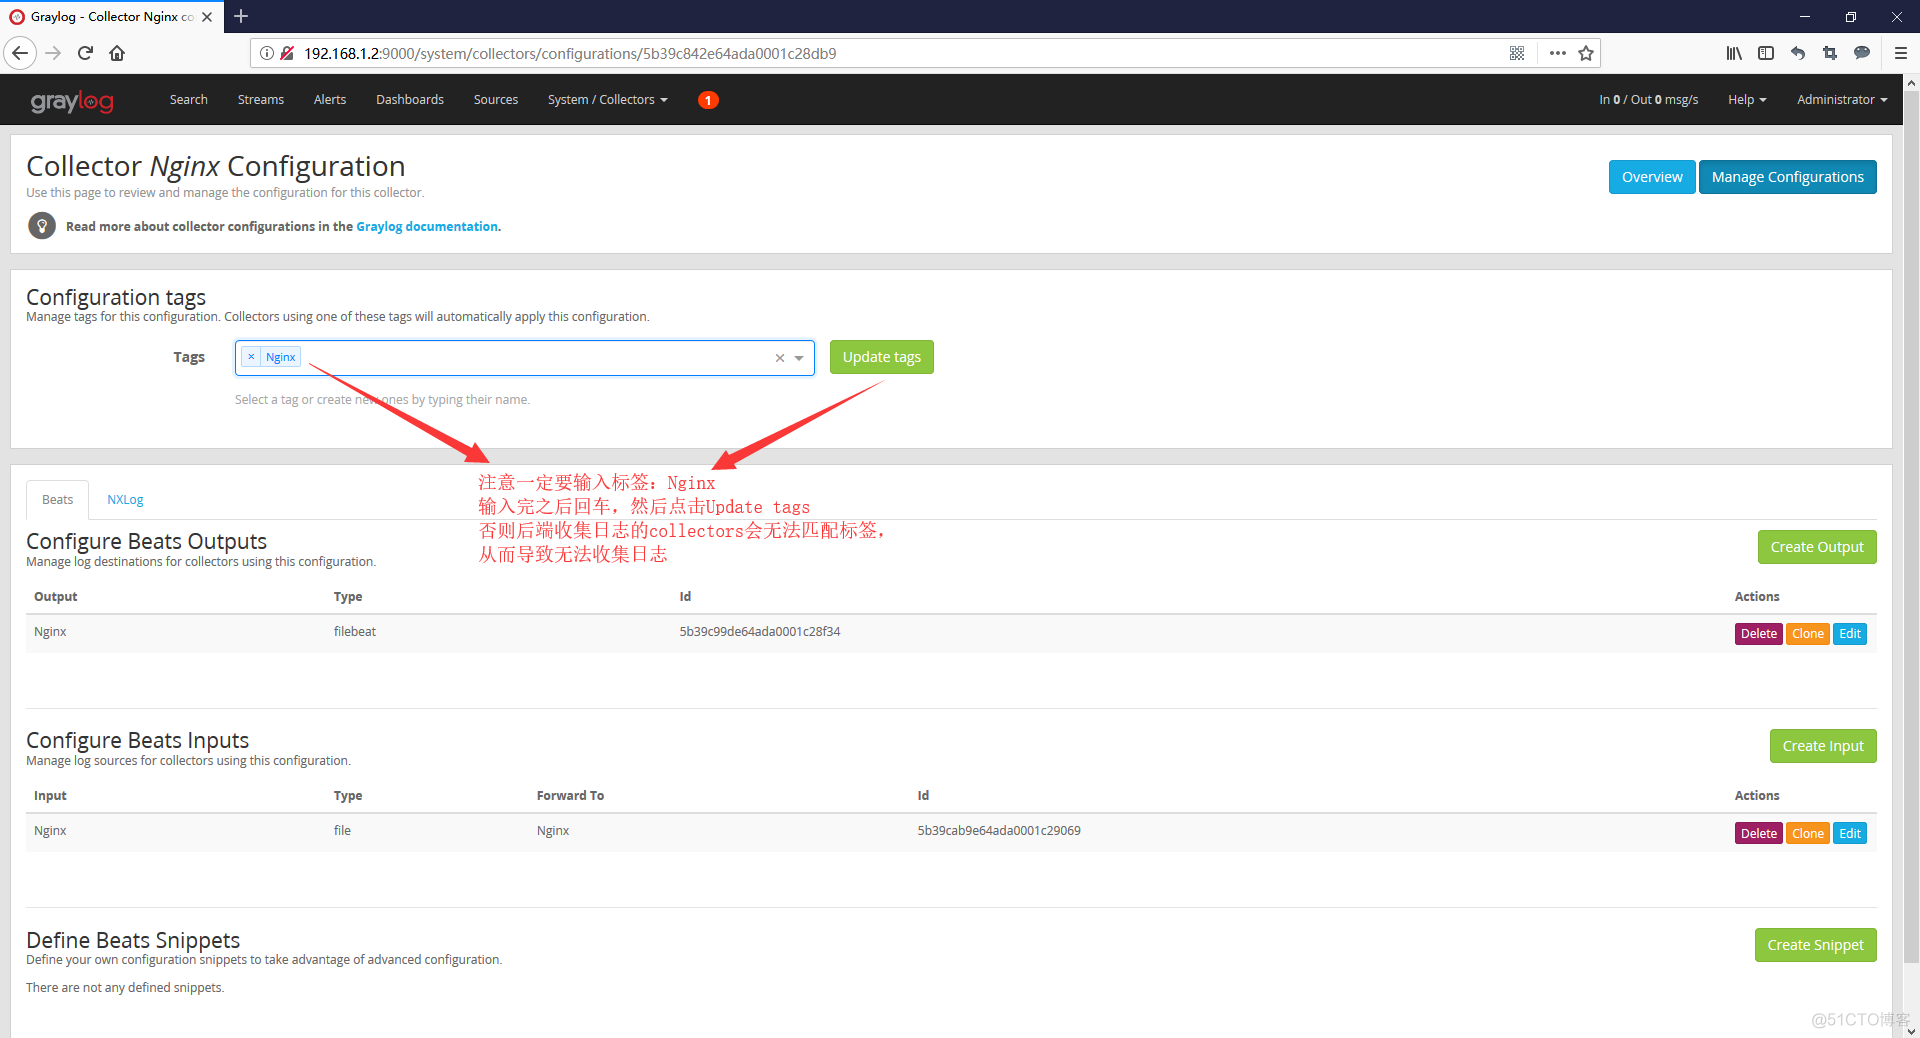Select input Id 5b39cab9e64ada0001c29069

pos(999,831)
